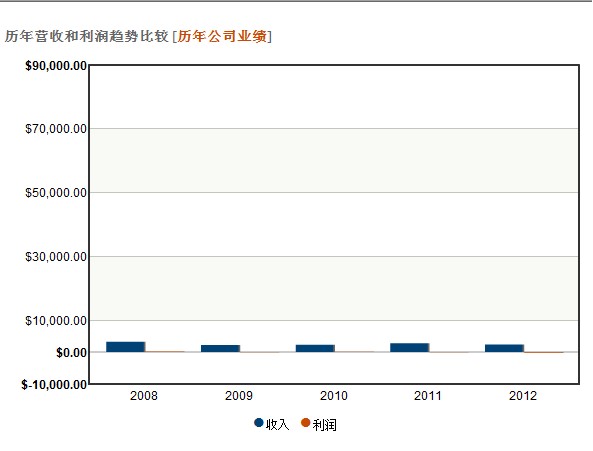Click the 2008 x-axis label
Image resolution: width=593 pixels, height=451 pixels.
point(144,396)
